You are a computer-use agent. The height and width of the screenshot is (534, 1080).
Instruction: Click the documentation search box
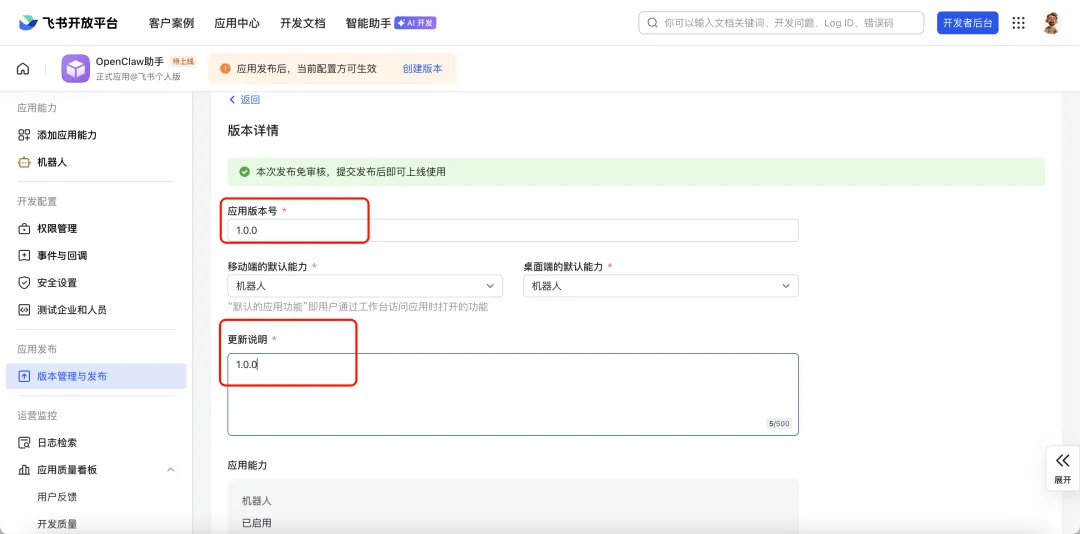point(781,23)
